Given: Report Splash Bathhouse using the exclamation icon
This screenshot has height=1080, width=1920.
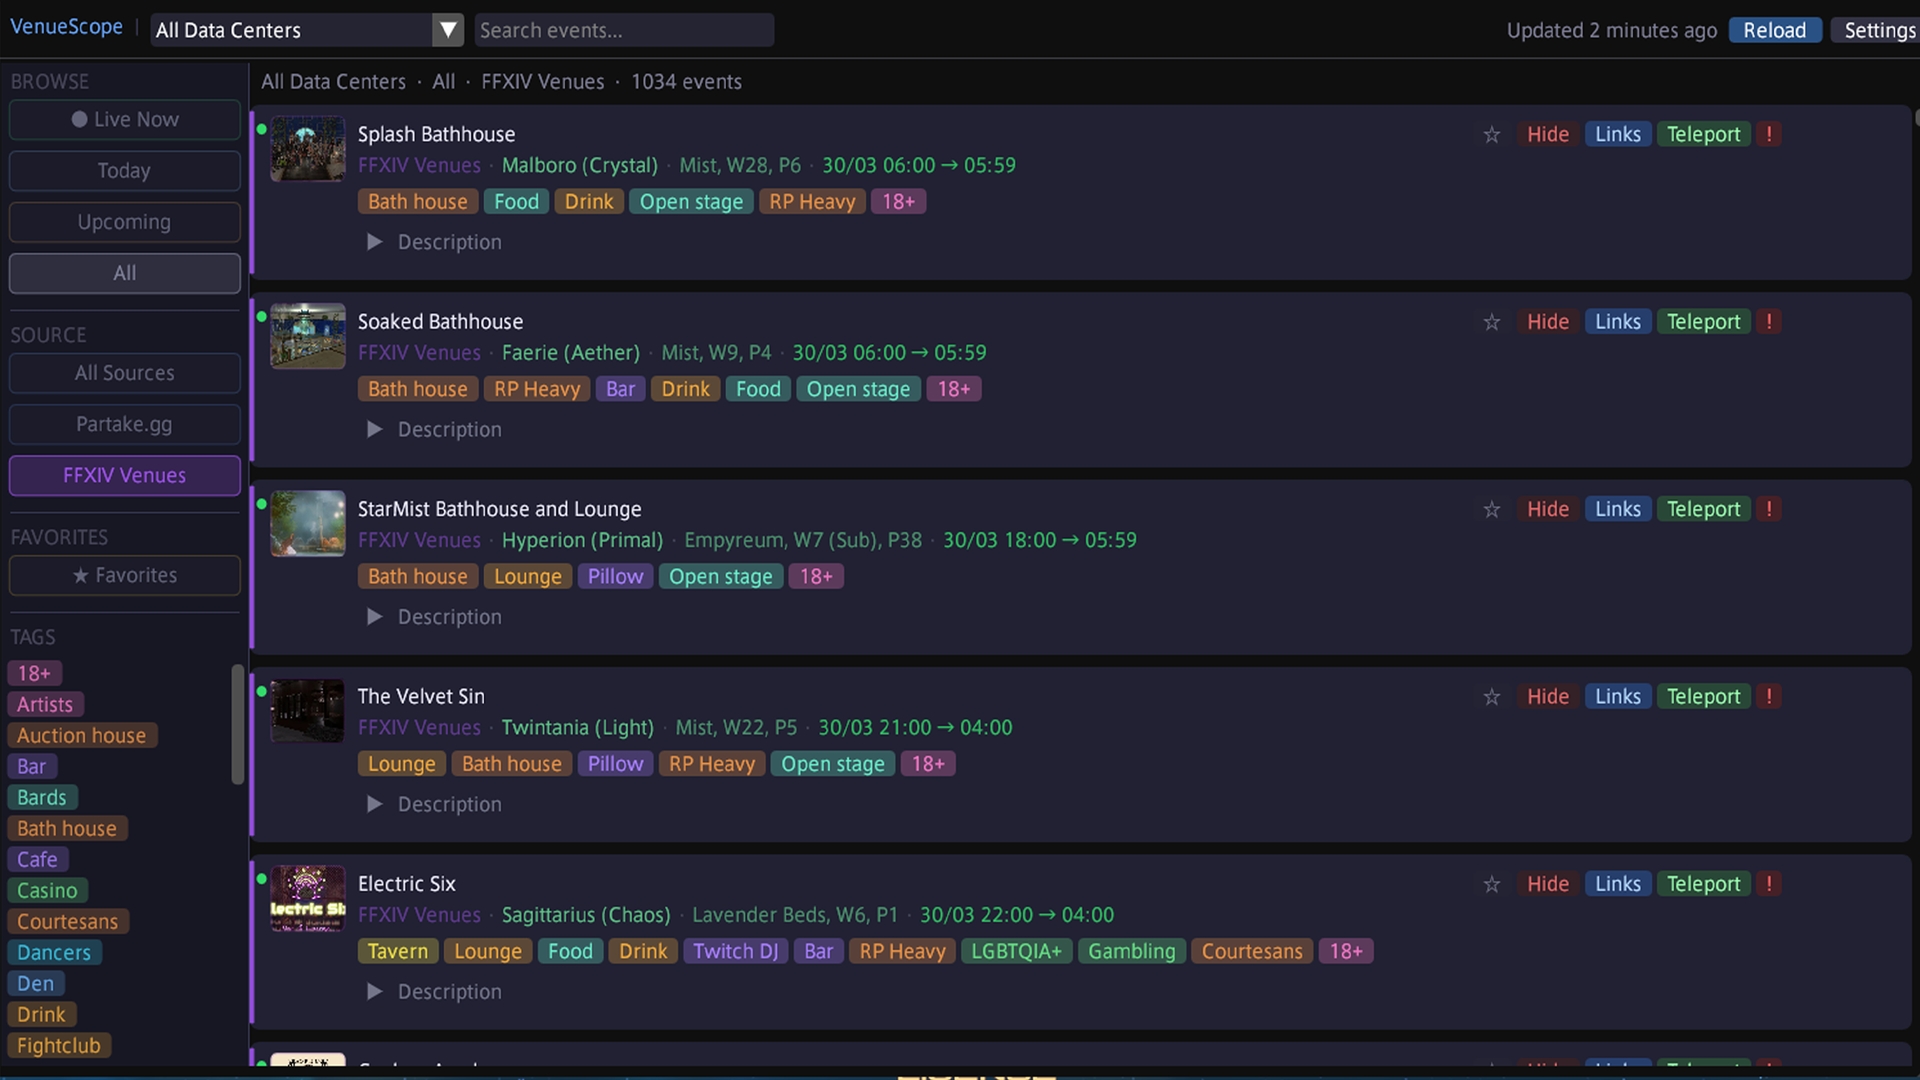Looking at the screenshot, I should click(x=1769, y=134).
